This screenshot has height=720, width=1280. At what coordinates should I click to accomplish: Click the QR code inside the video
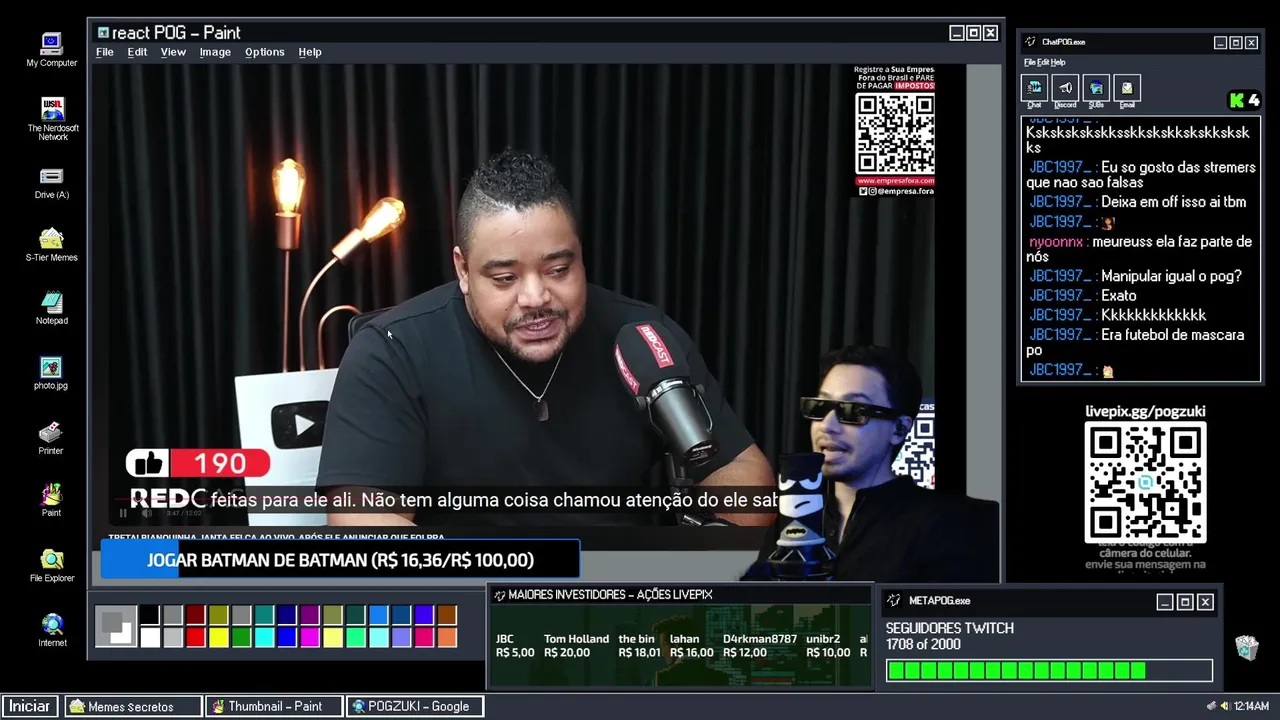point(895,134)
